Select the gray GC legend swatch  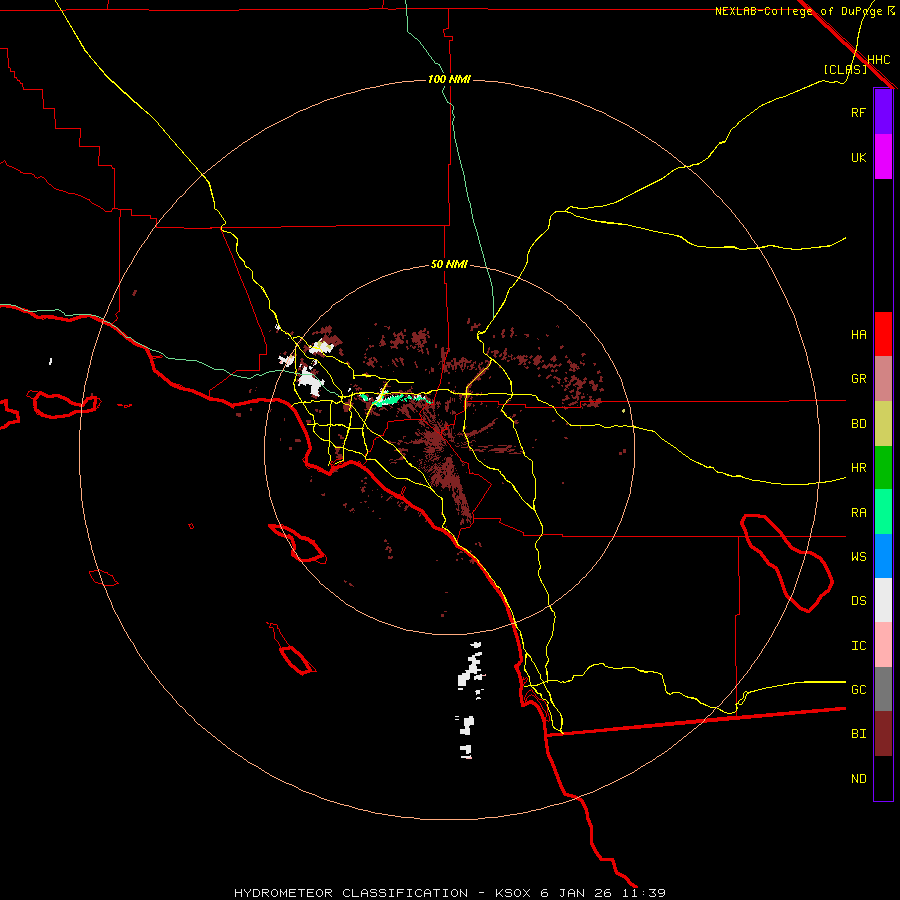[883, 689]
